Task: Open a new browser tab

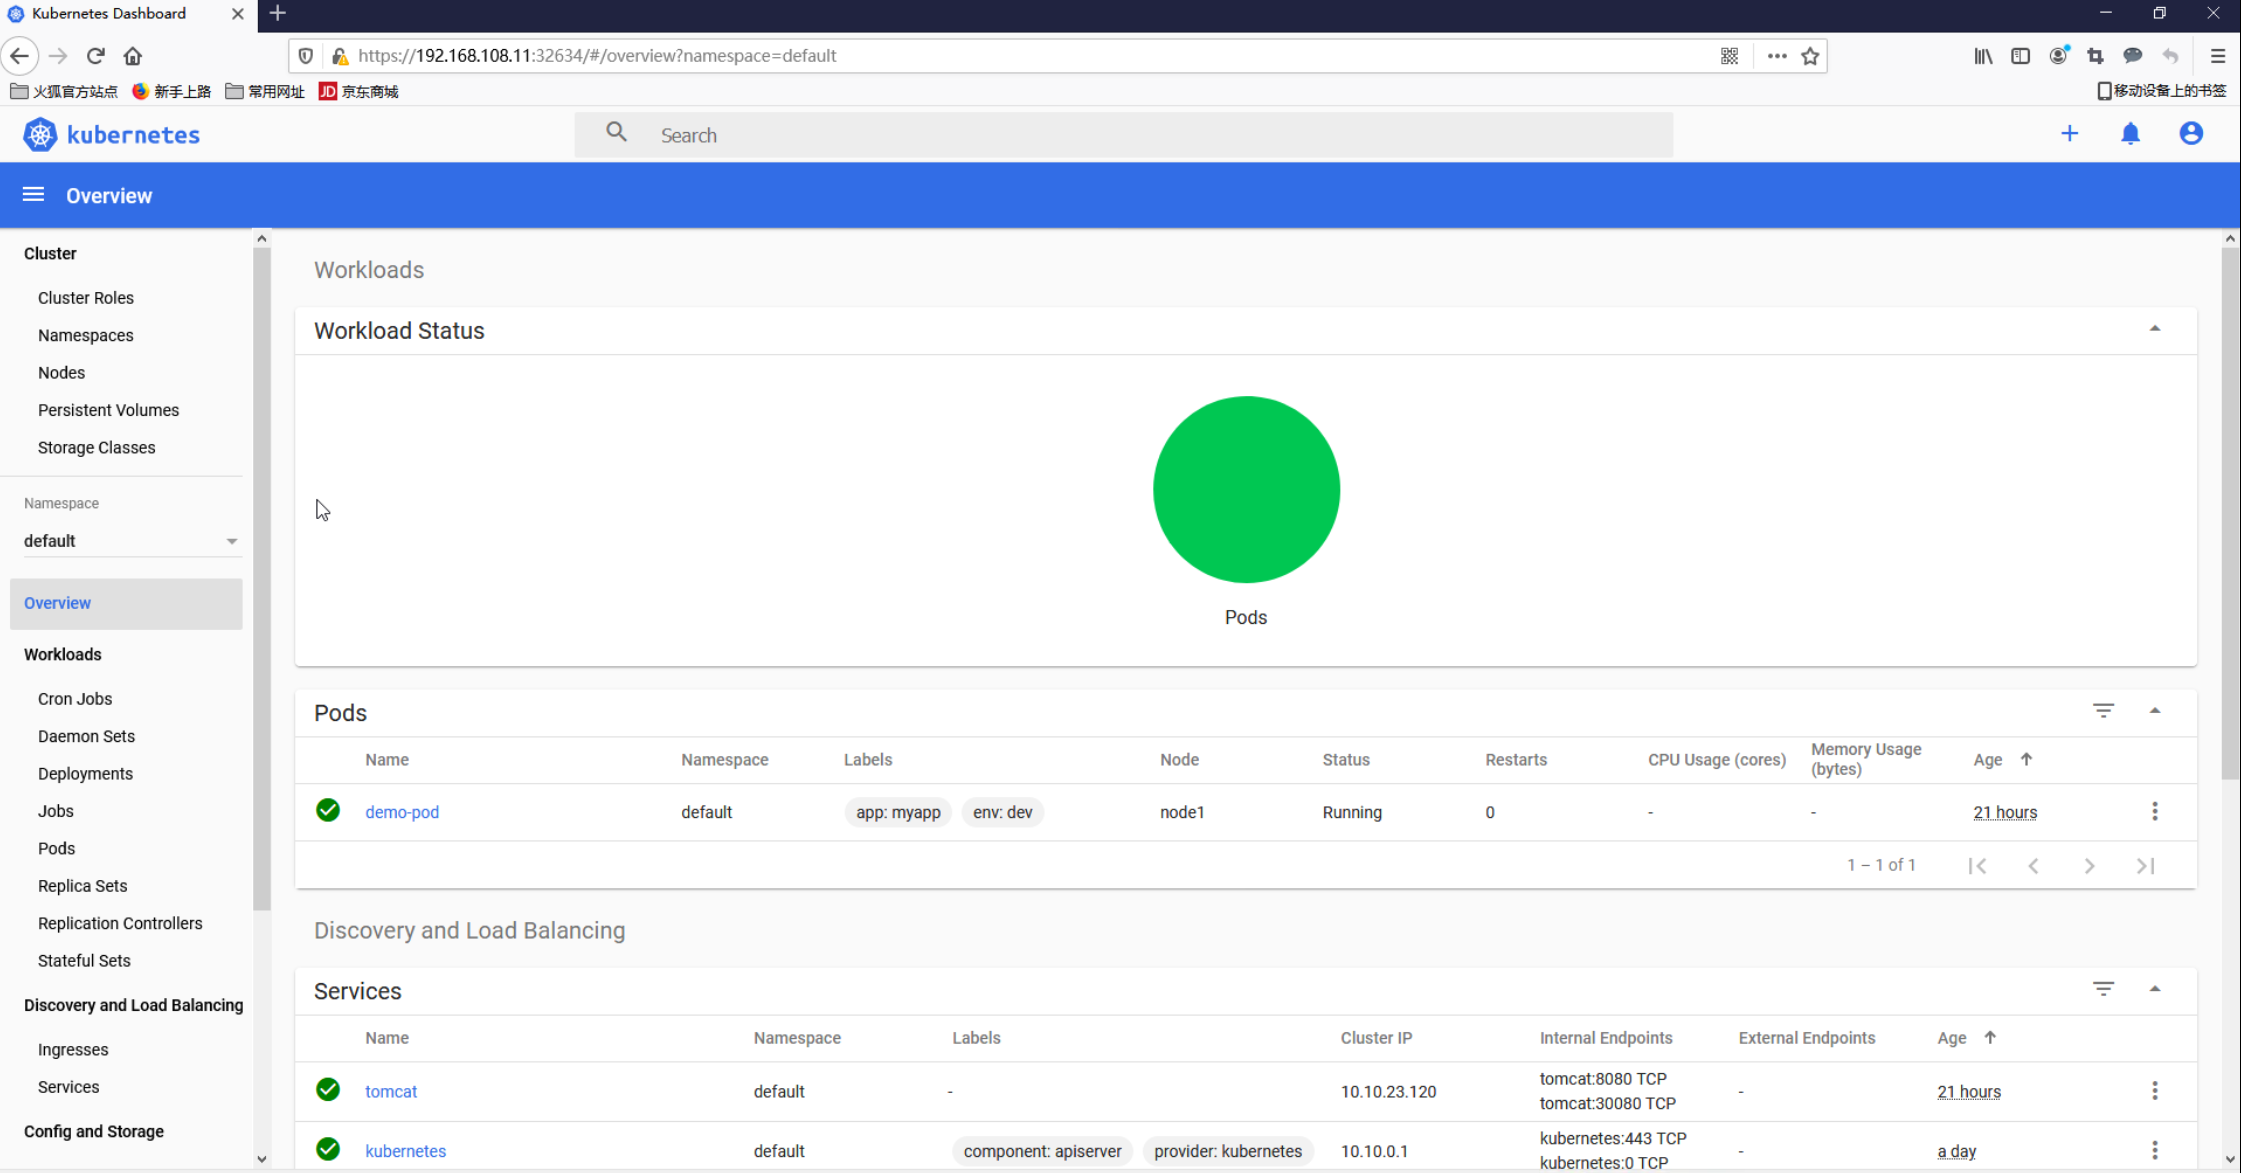Action: [278, 13]
